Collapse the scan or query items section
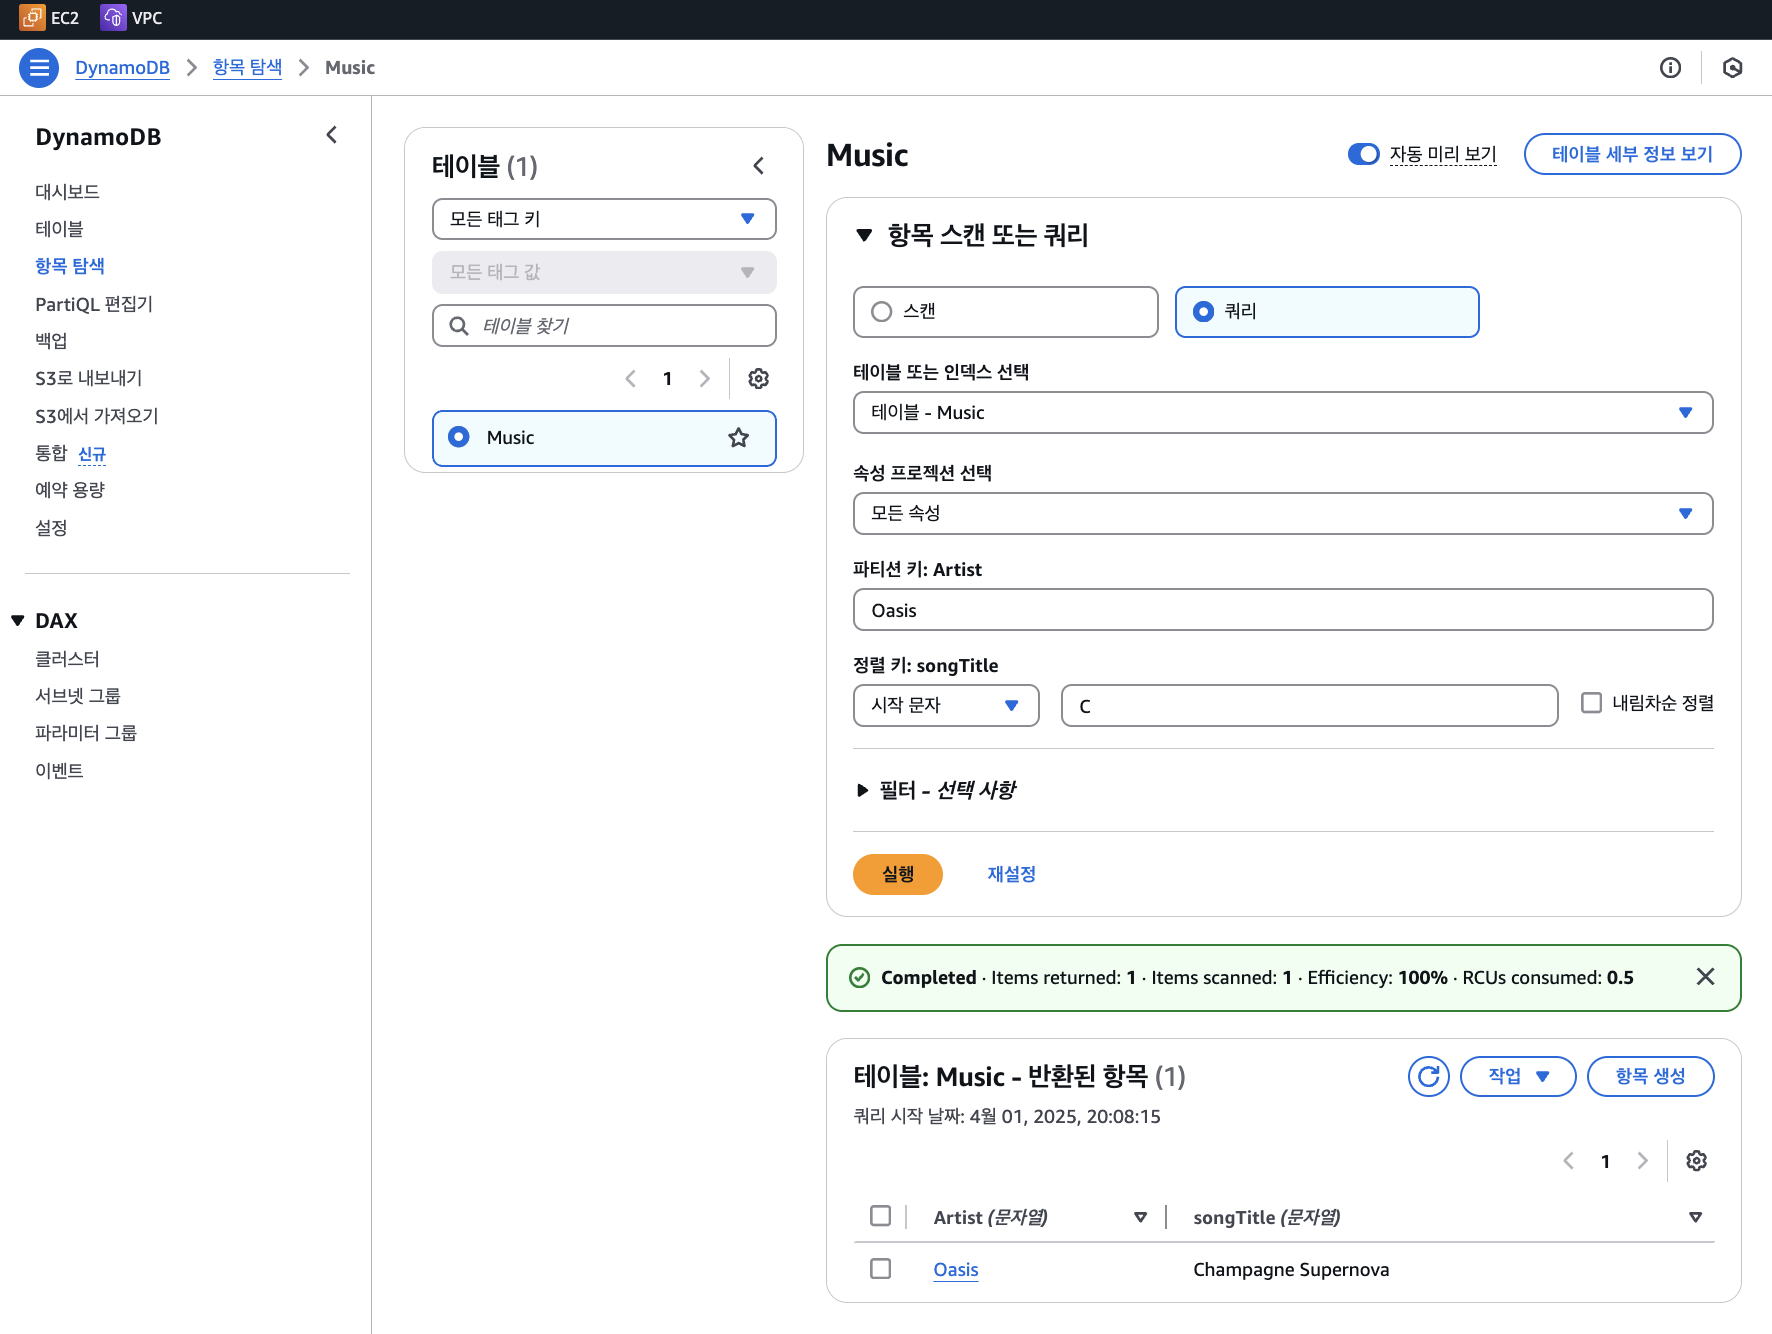1772x1334 pixels. click(x=864, y=236)
